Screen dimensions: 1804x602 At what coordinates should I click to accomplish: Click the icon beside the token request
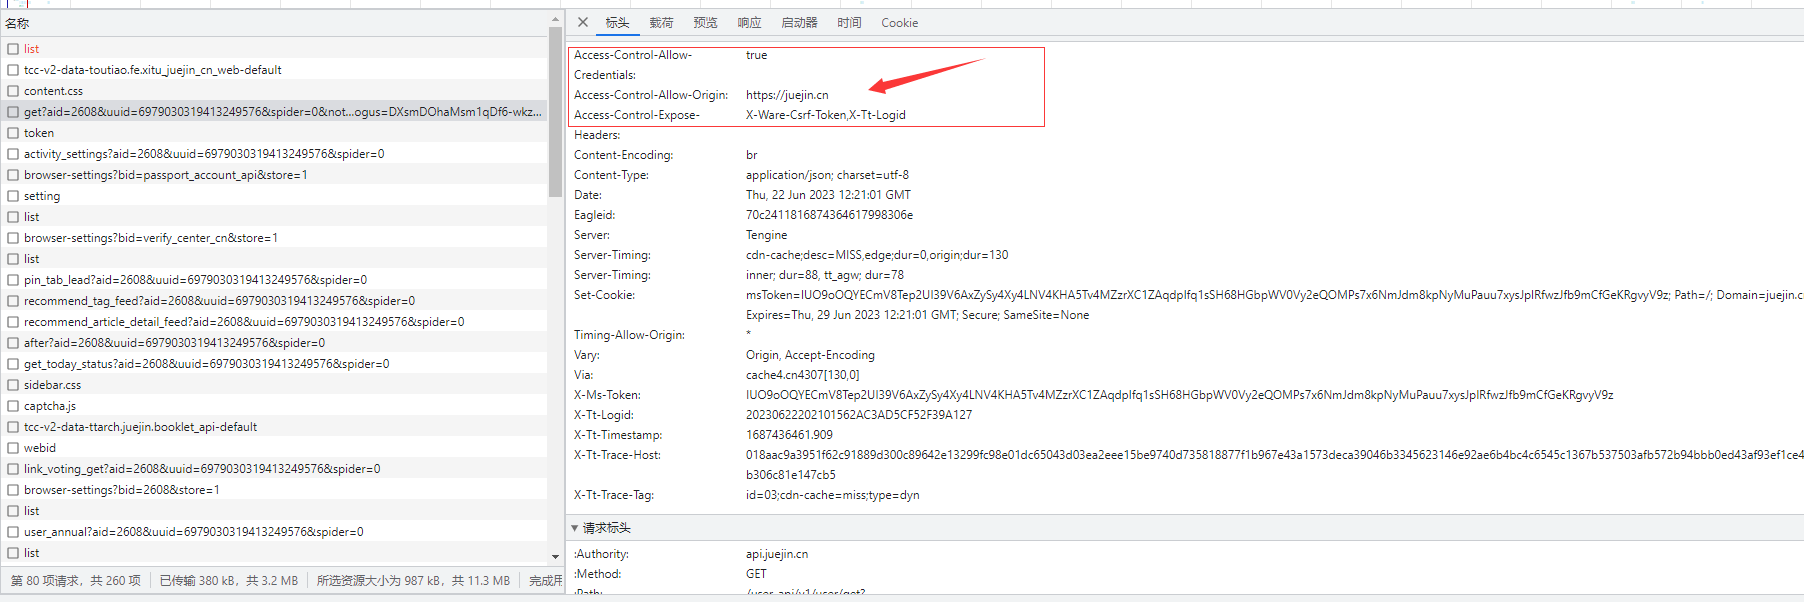pyautogui.click(x=13, y=133)
